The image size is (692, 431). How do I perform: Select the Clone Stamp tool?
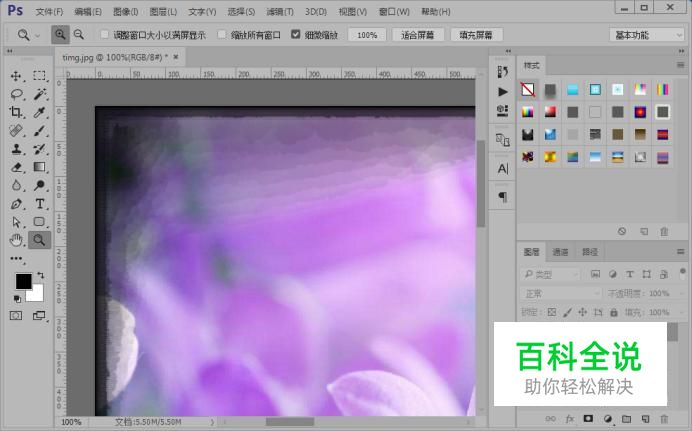coord(16,149)
